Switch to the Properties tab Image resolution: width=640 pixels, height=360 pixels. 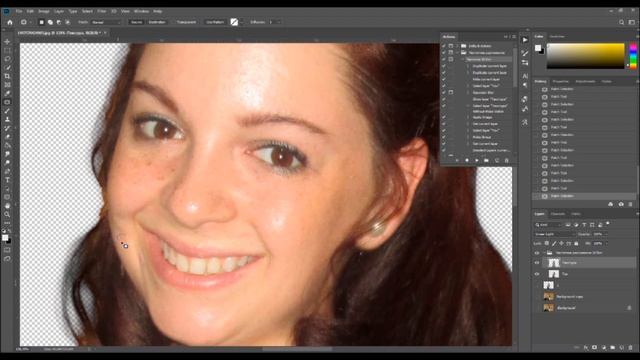point(561,82)
